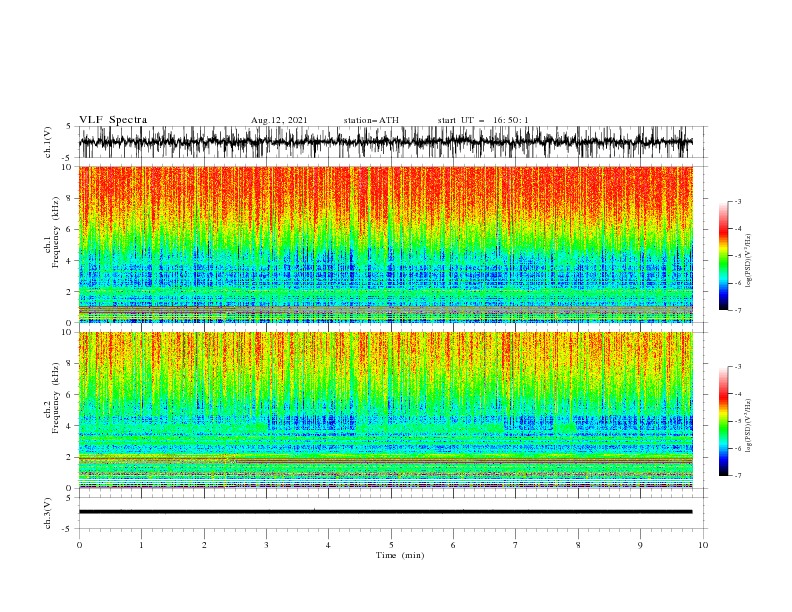Click the "VLF Spectra" title text
This screenshot has height=612, width=792.
(113, 120)
